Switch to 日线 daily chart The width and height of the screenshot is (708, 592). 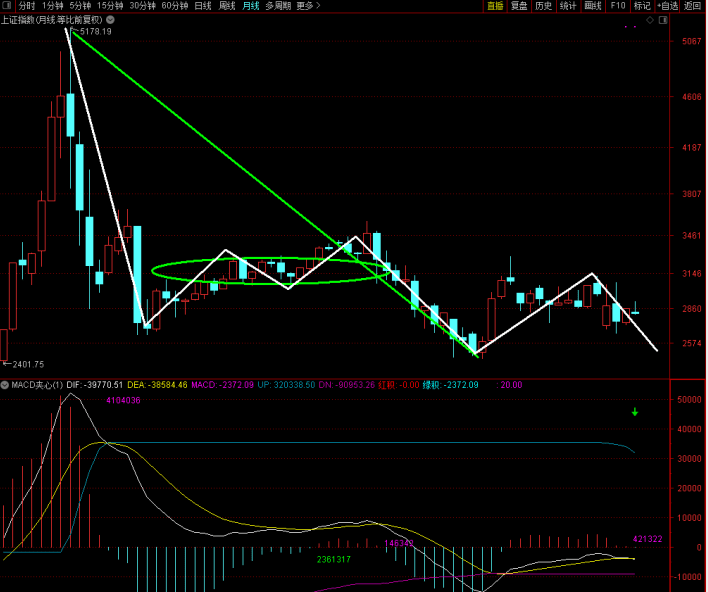pyautogui.click(x=203, y=6)
